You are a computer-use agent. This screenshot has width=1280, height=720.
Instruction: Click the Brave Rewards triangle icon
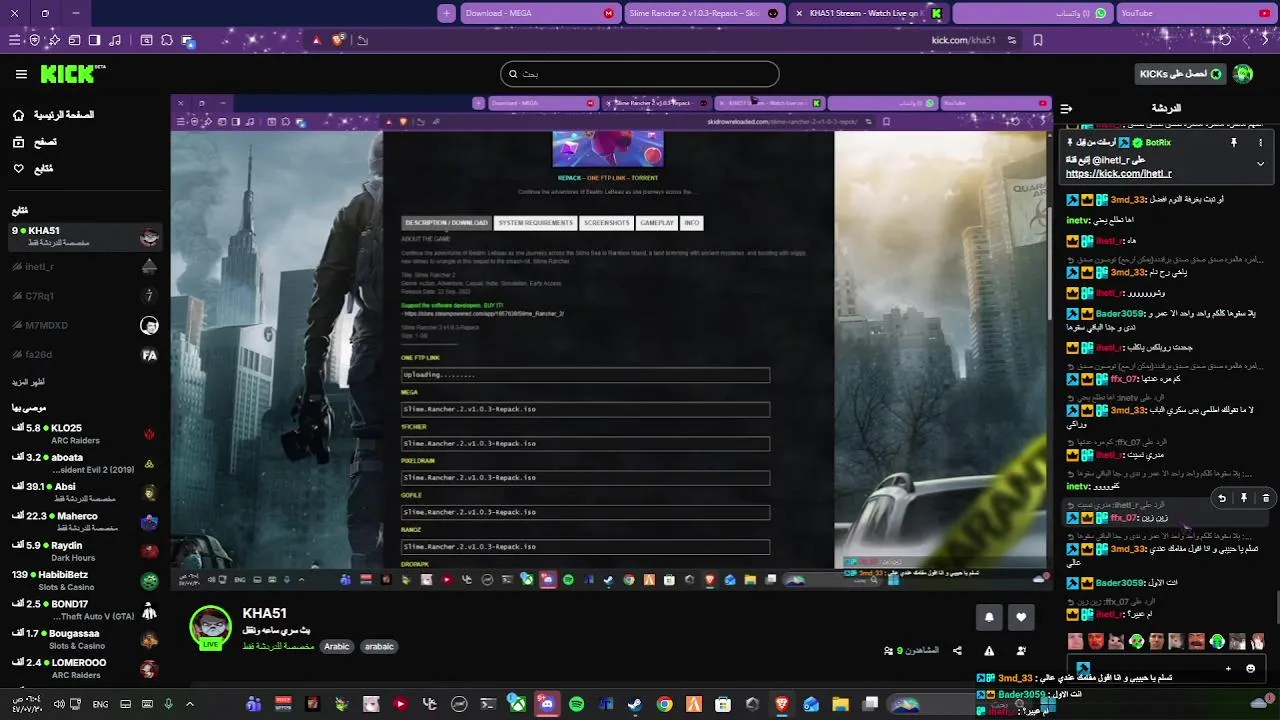(317, 40)
